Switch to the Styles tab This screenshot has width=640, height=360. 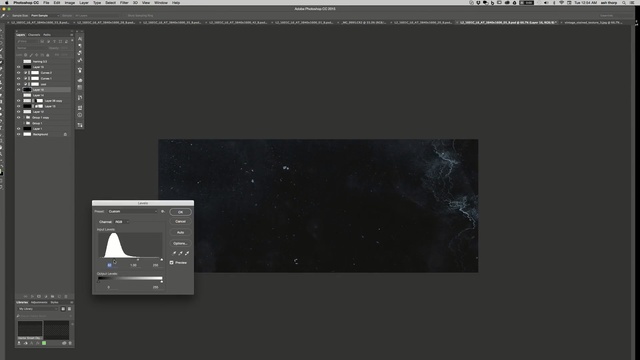54,302
